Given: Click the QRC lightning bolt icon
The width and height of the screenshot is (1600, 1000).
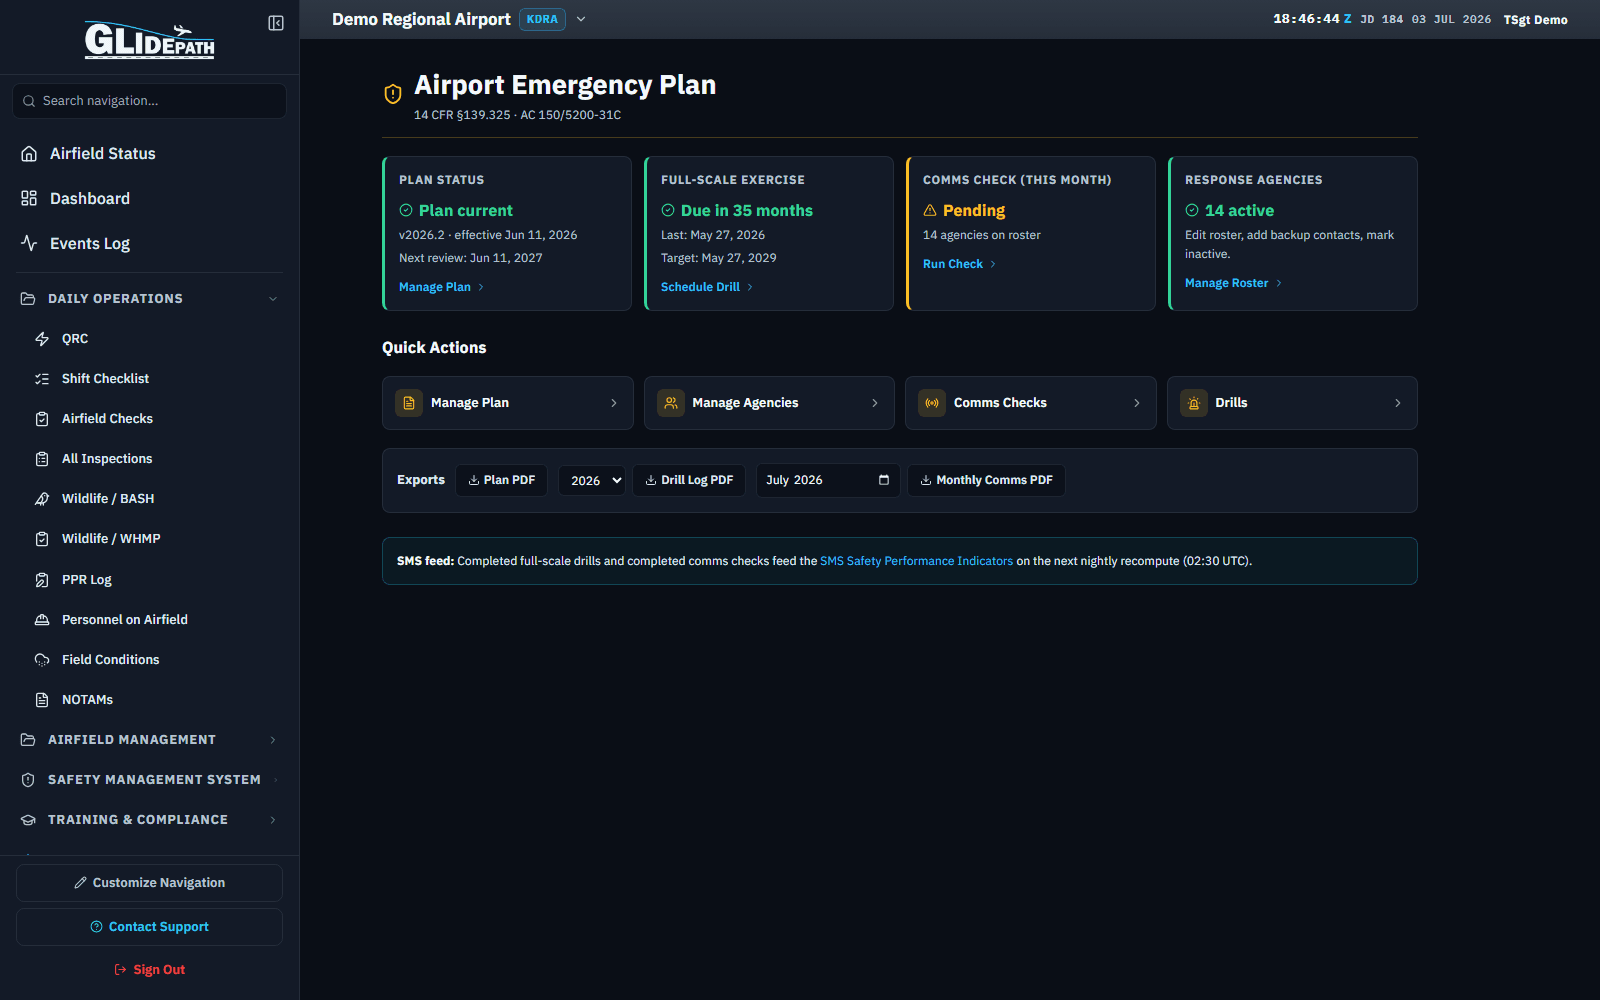Looking at the screenshot, I should [x=42, y=339].
